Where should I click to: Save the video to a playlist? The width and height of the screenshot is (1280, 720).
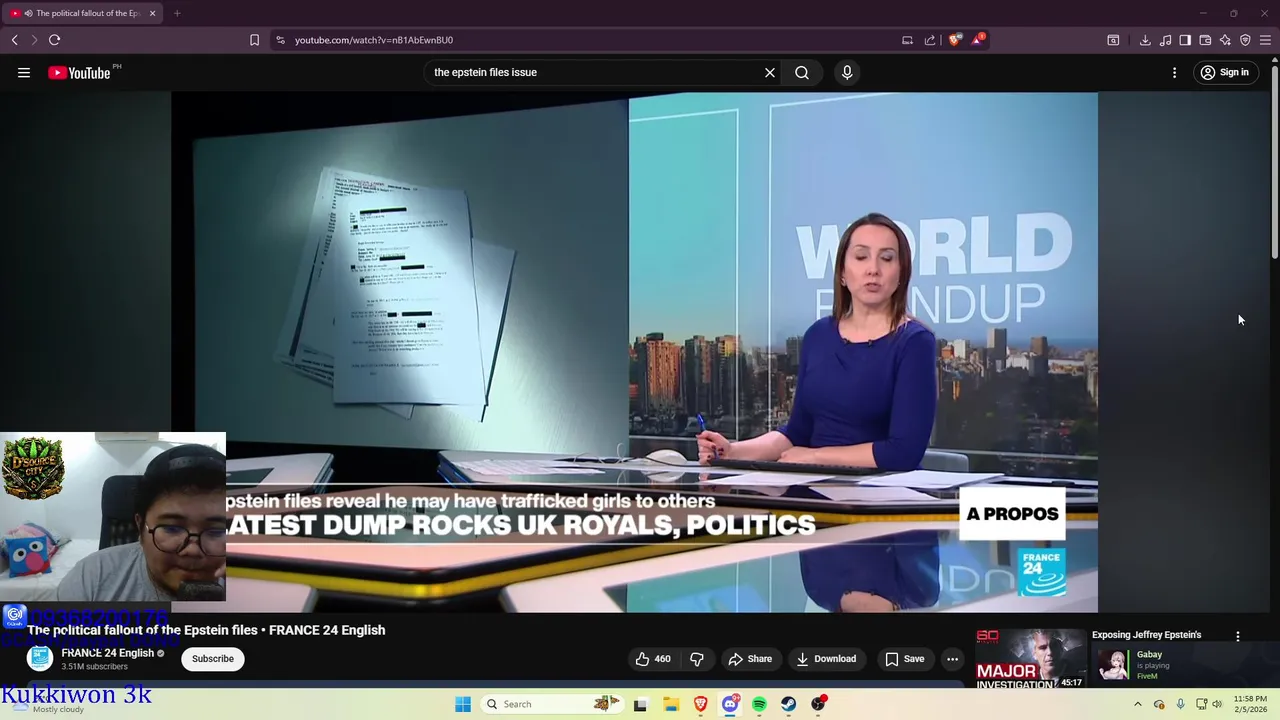[x=904, y=659]
